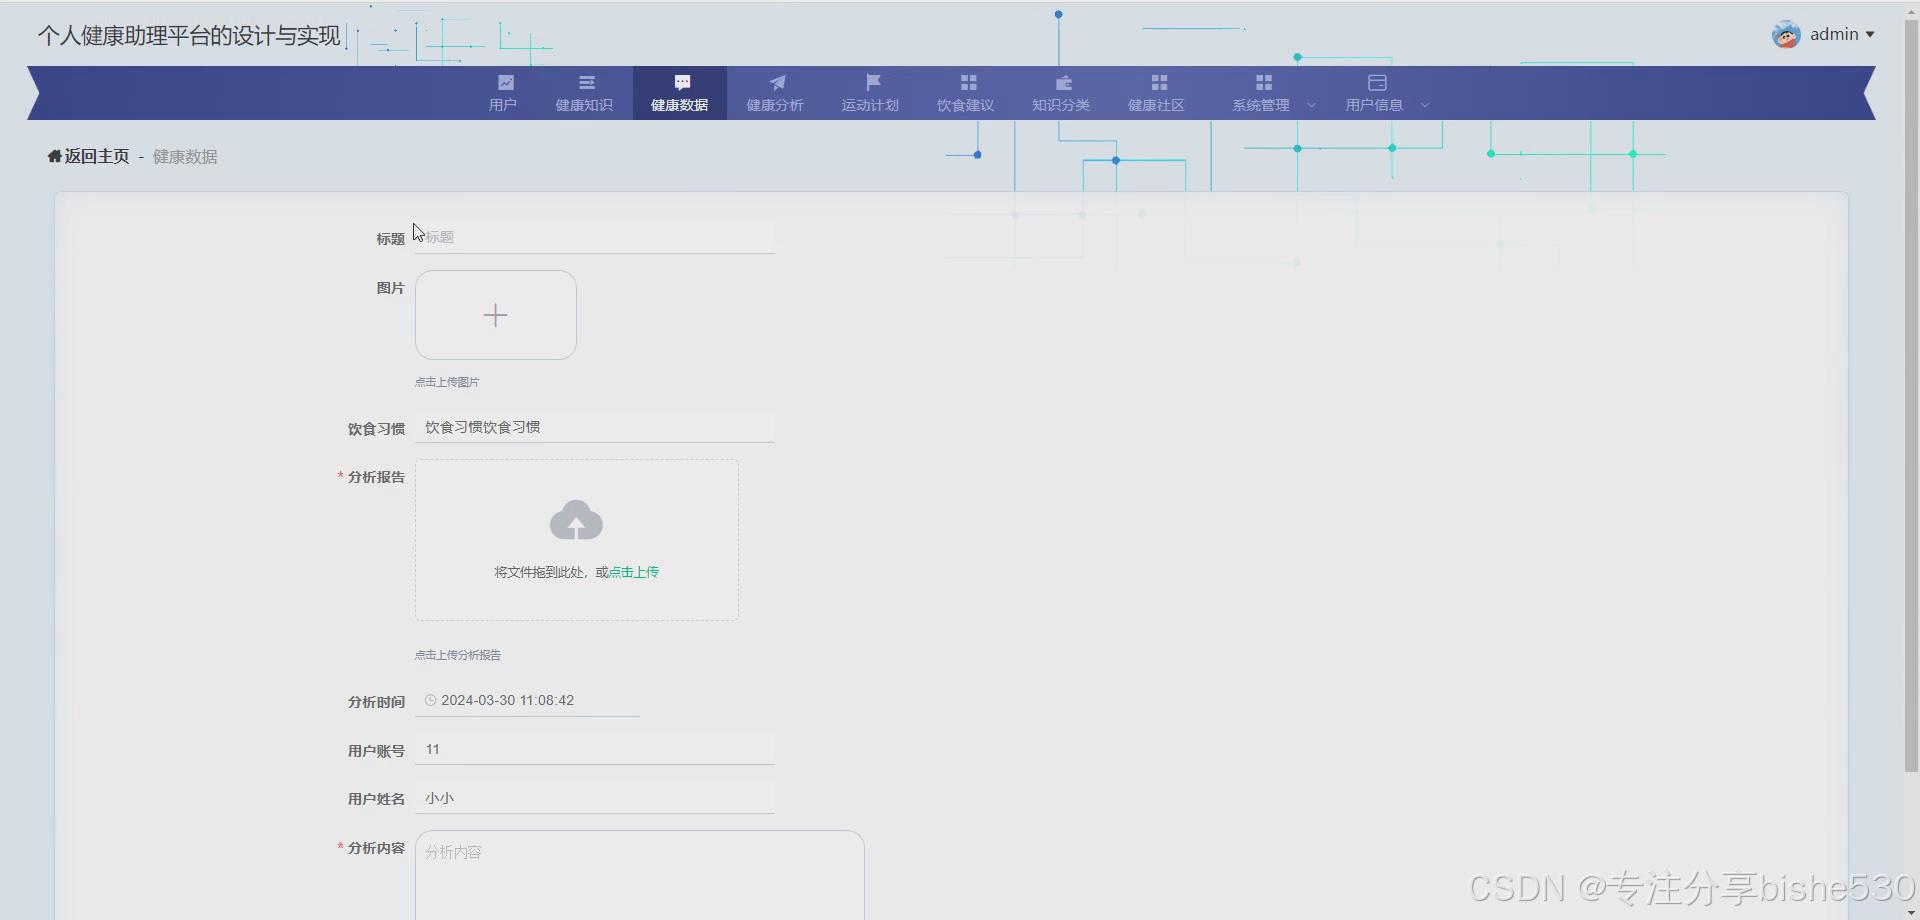Viewport: 1920px width, 920px height.
Task: Click the 点击上传图片 hint text
Action: pyautogui.click(x=447, y=382)
